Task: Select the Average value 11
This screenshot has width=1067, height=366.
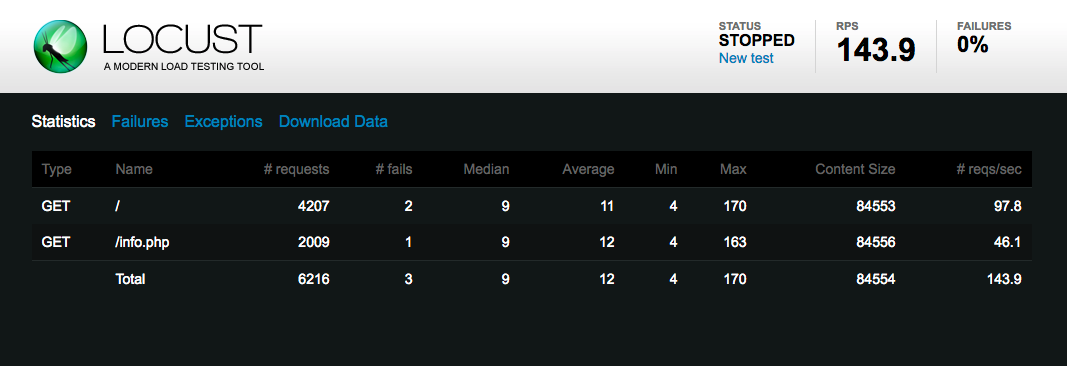Action: click(x=608, y=206)
